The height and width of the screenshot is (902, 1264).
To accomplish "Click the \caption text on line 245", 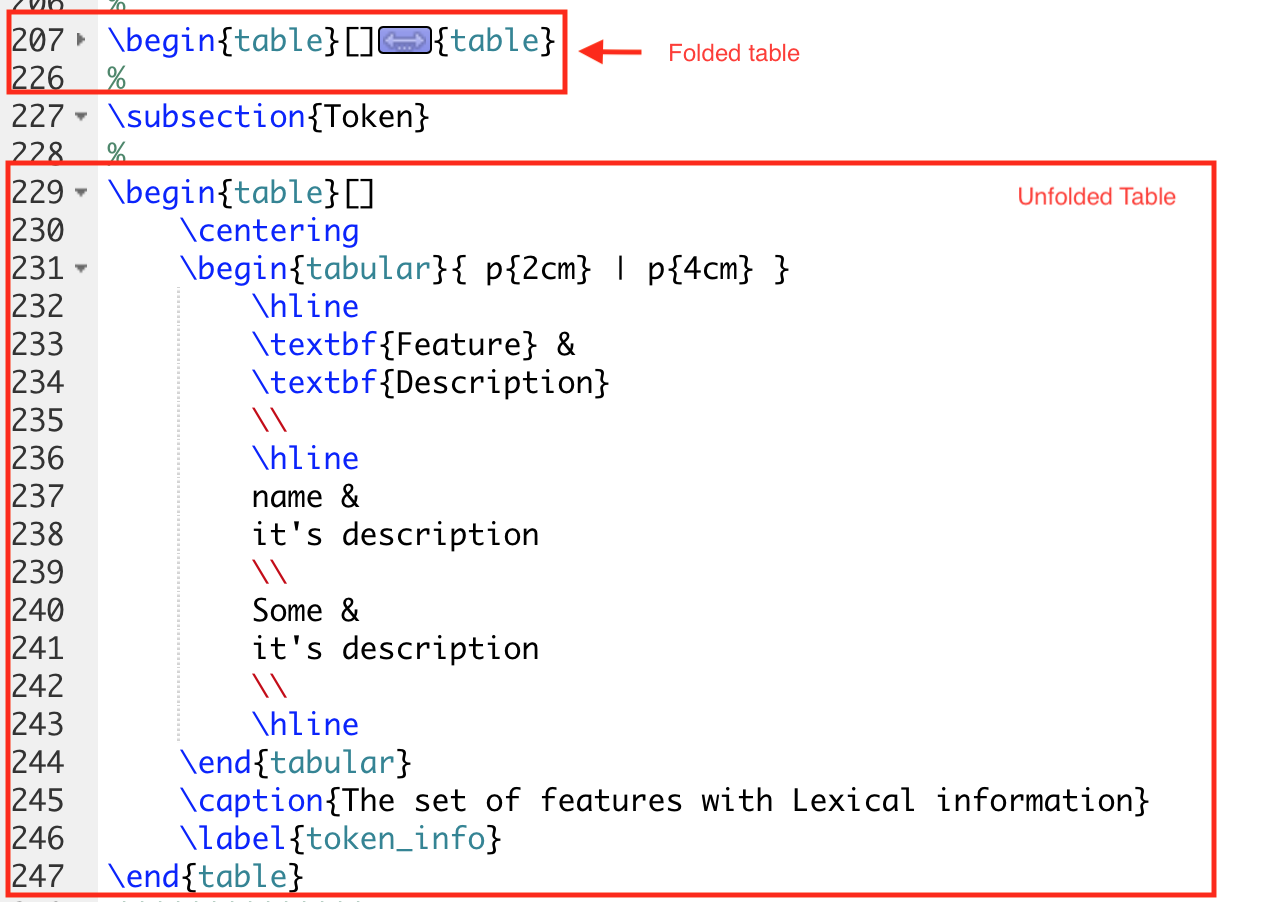I will click(x=257, y=800).
